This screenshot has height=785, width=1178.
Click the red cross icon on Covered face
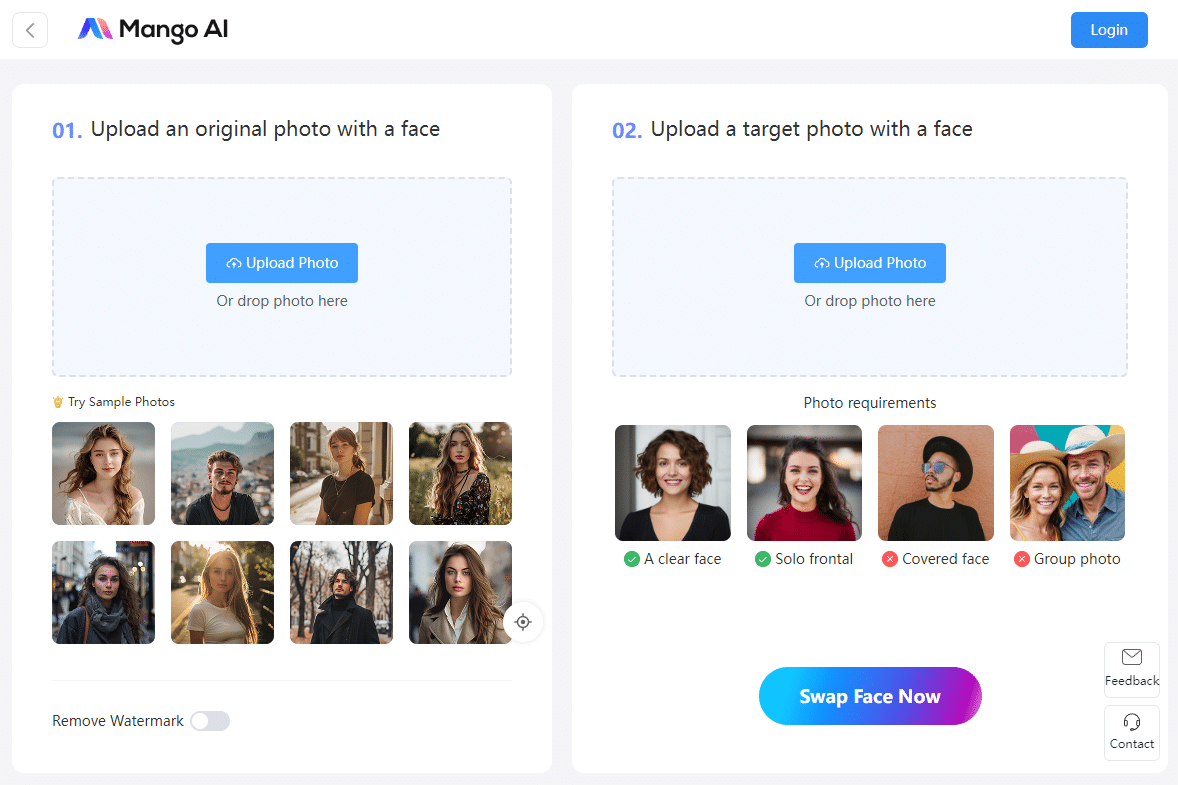click(x=889, y=559)
